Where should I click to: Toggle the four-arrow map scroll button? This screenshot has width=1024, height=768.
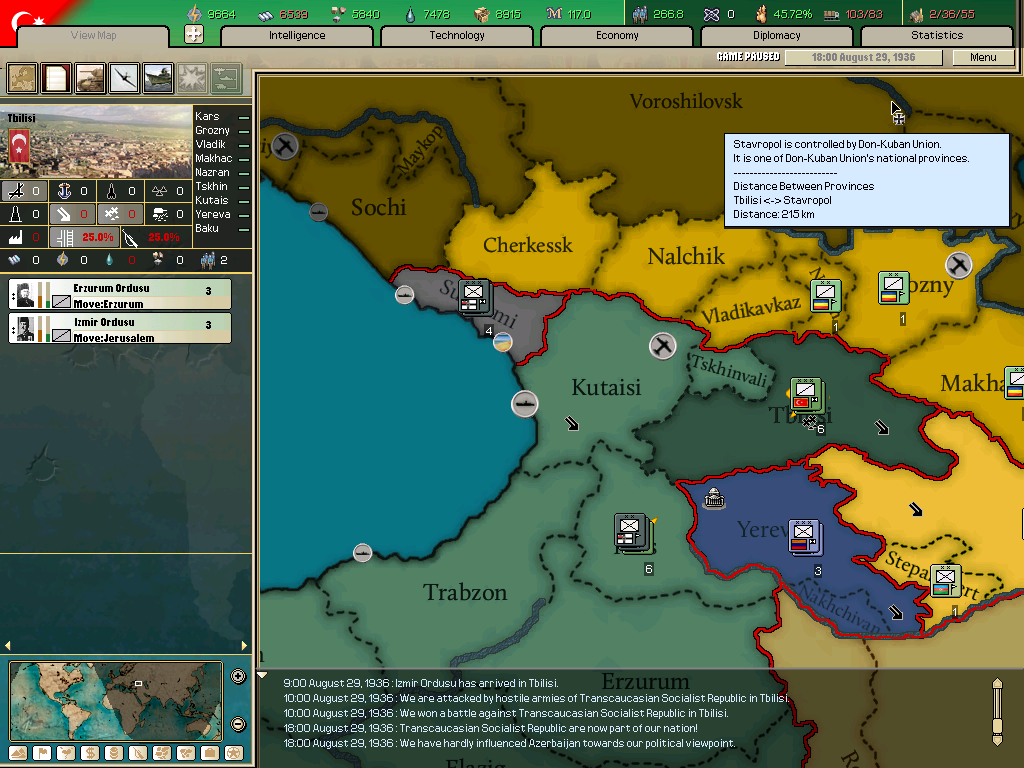click(194, 35)
